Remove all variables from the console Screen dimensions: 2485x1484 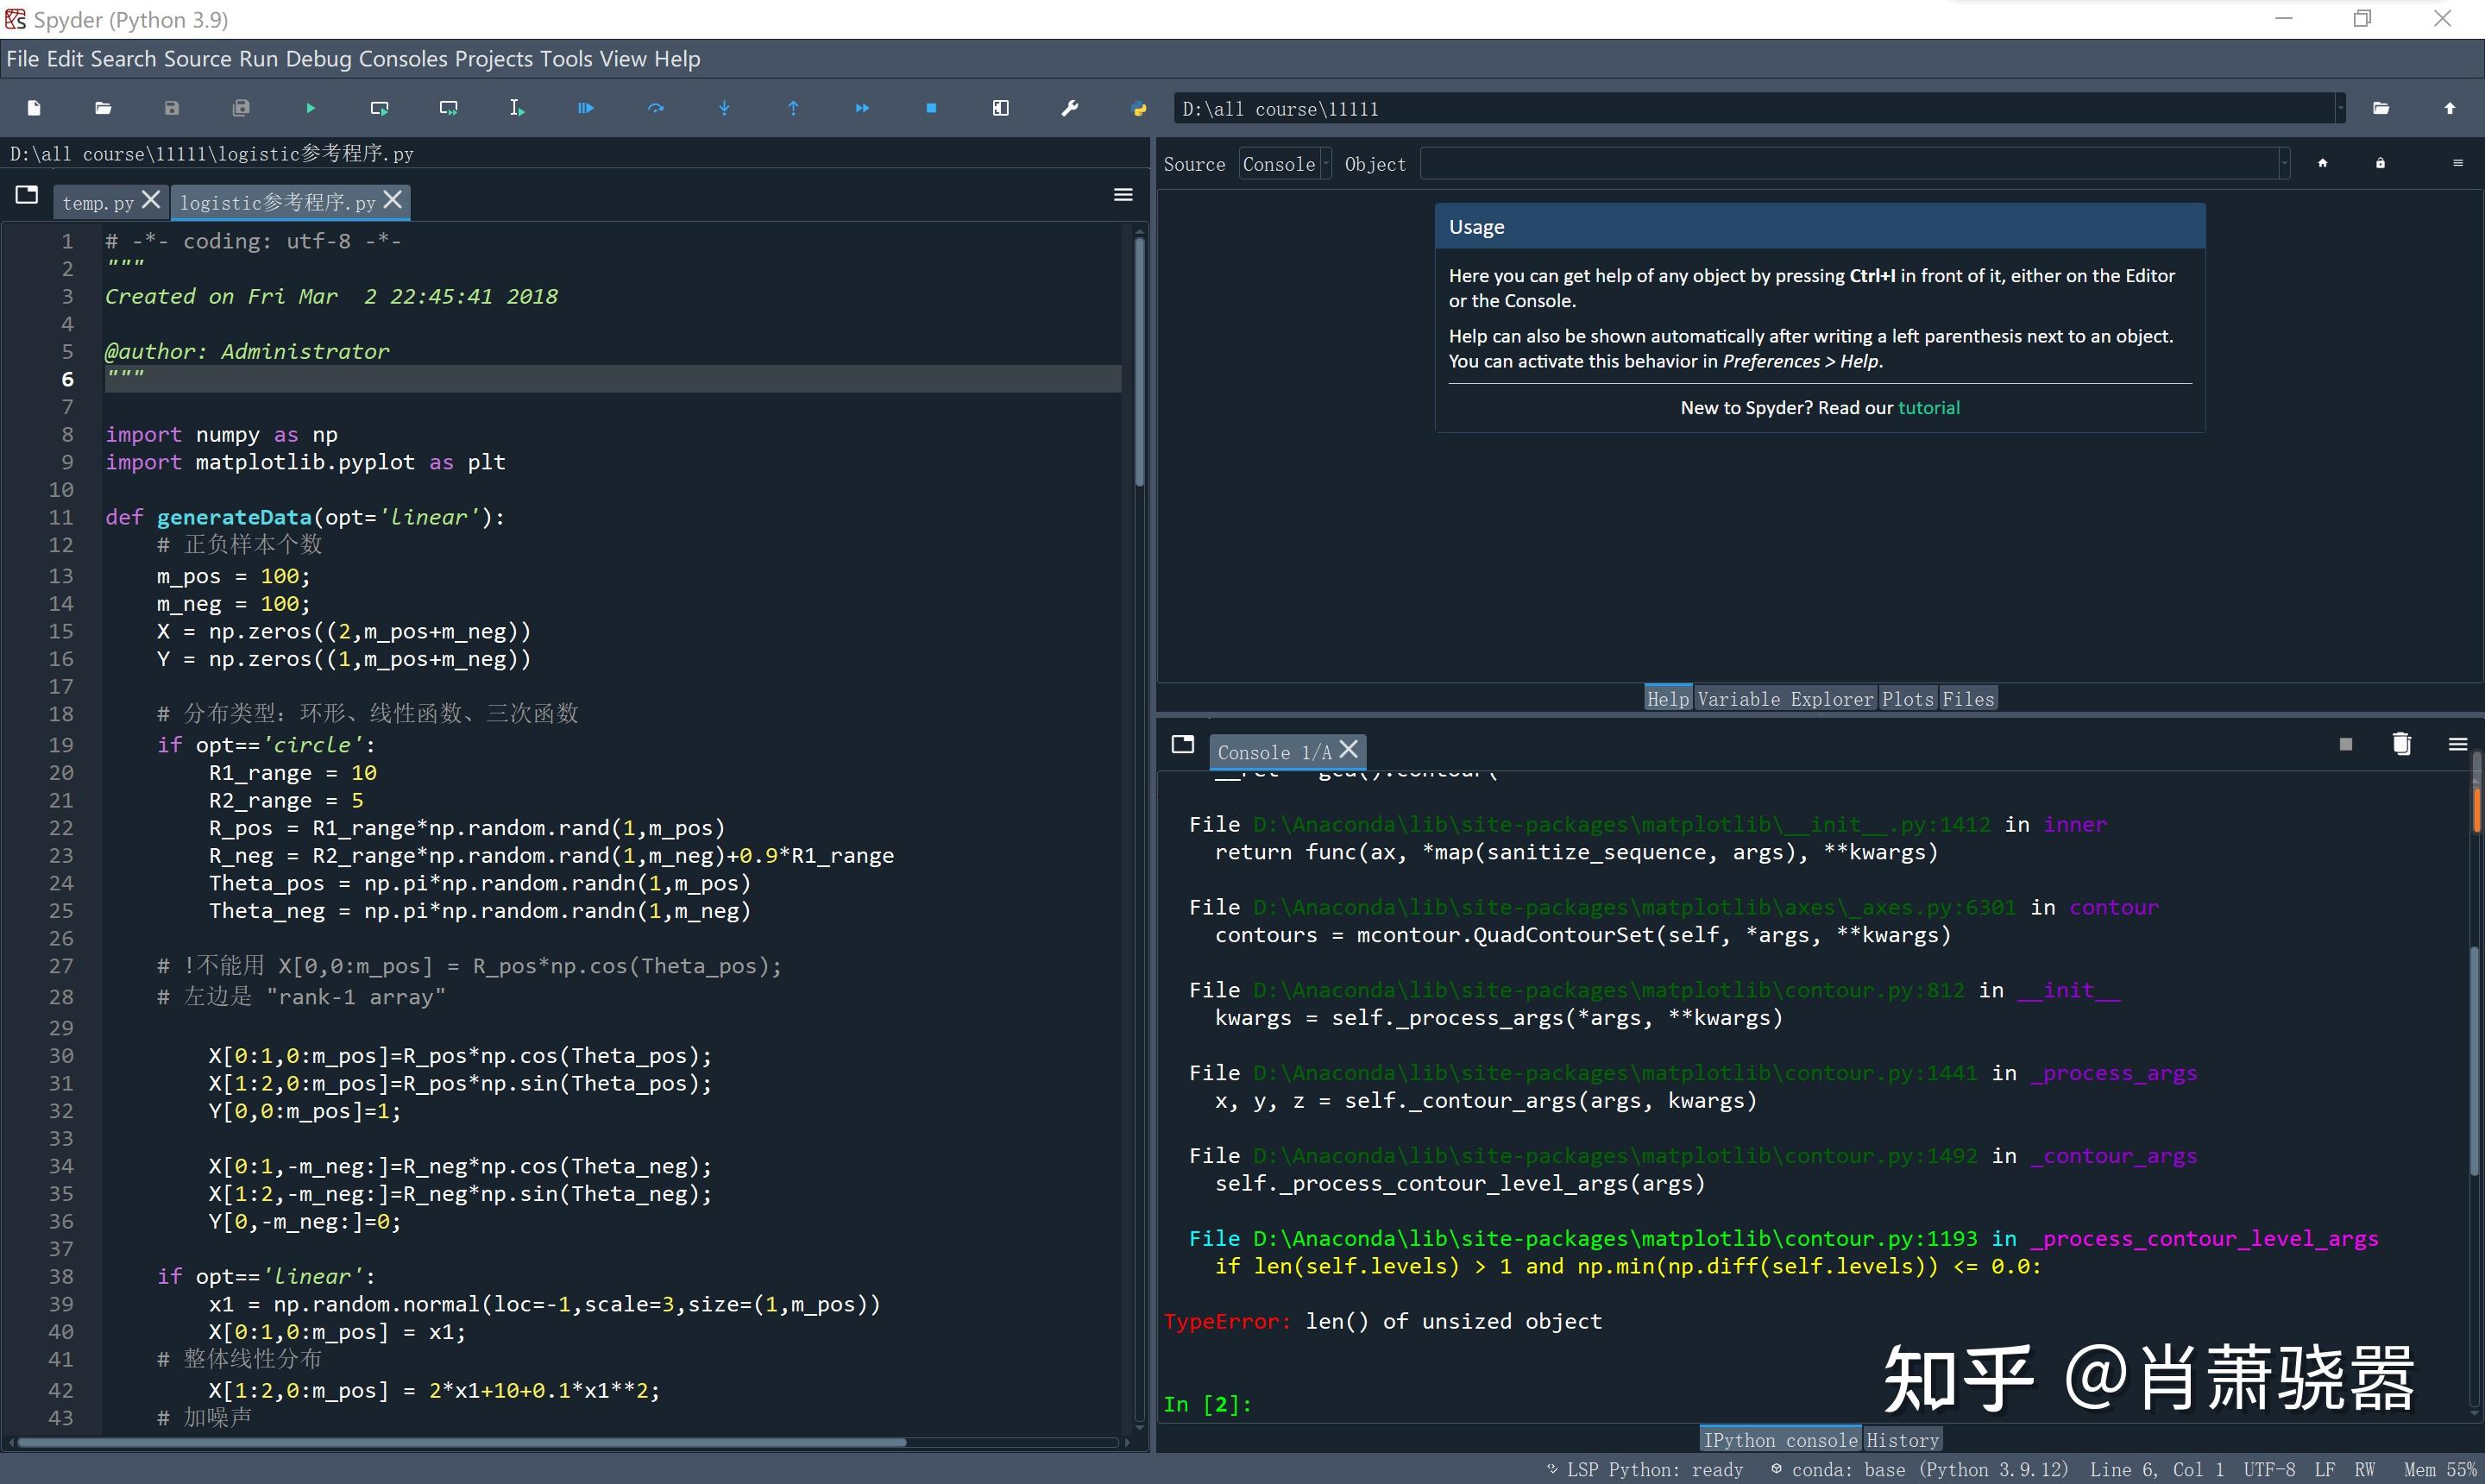[2401, 744]
